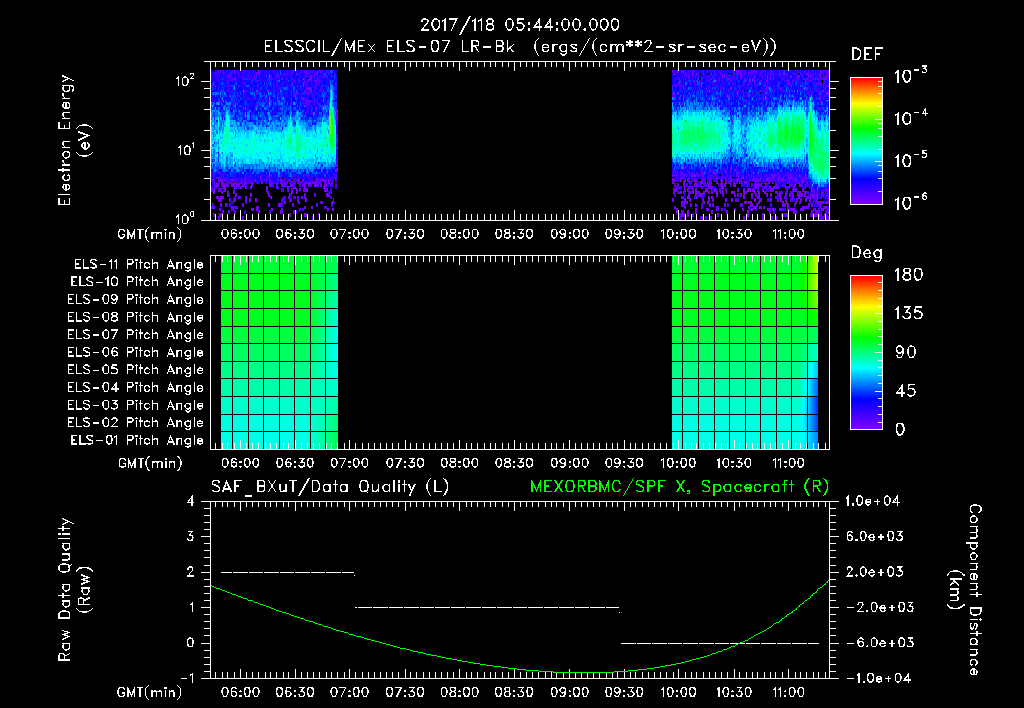Screen dimensions: 1024x708
Task: Click the DEF color scale bar
Action: coord(866,140)
